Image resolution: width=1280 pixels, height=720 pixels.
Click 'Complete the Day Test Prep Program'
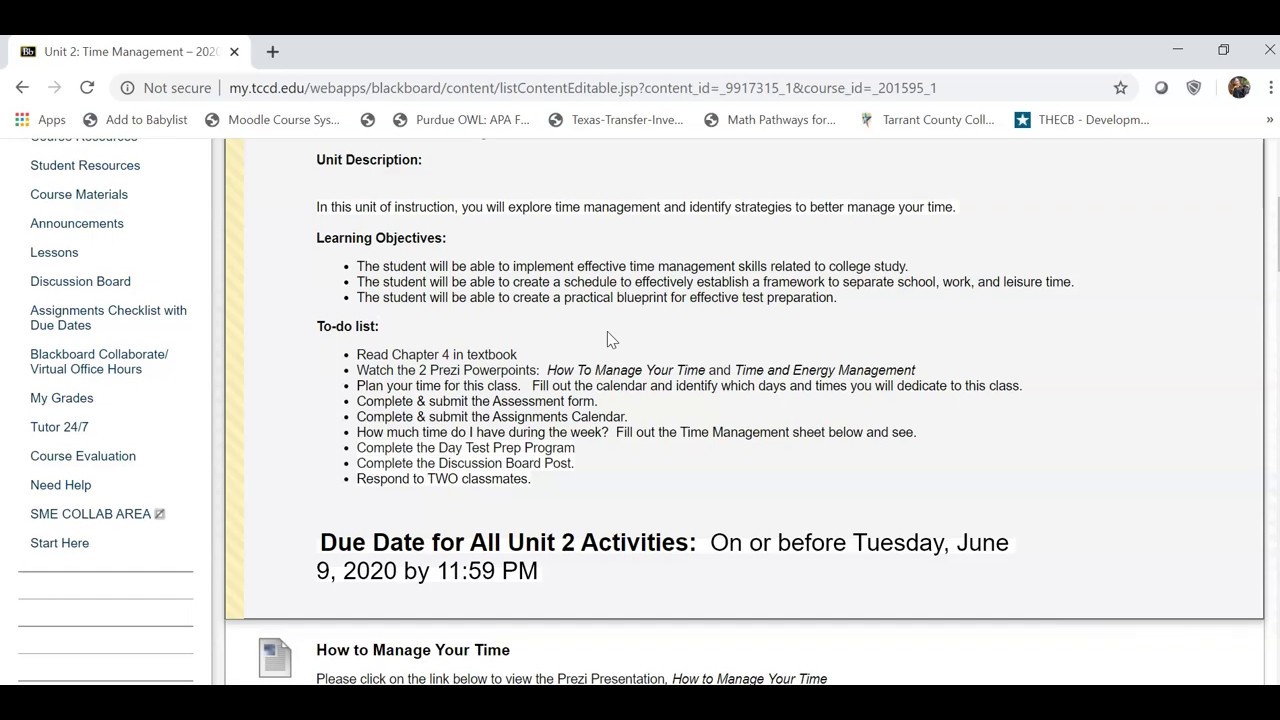click(466, 448)
